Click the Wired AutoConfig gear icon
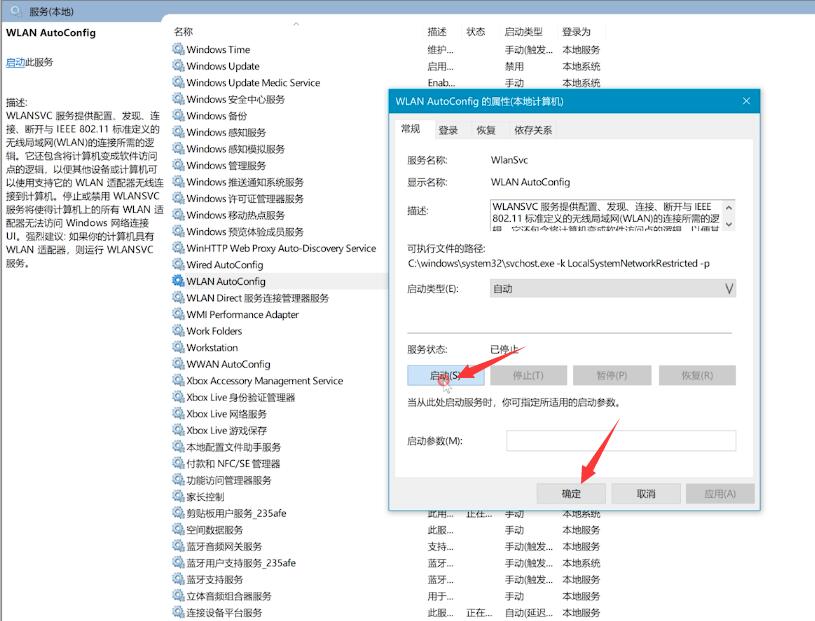815x621 pixels. (178, 265)
